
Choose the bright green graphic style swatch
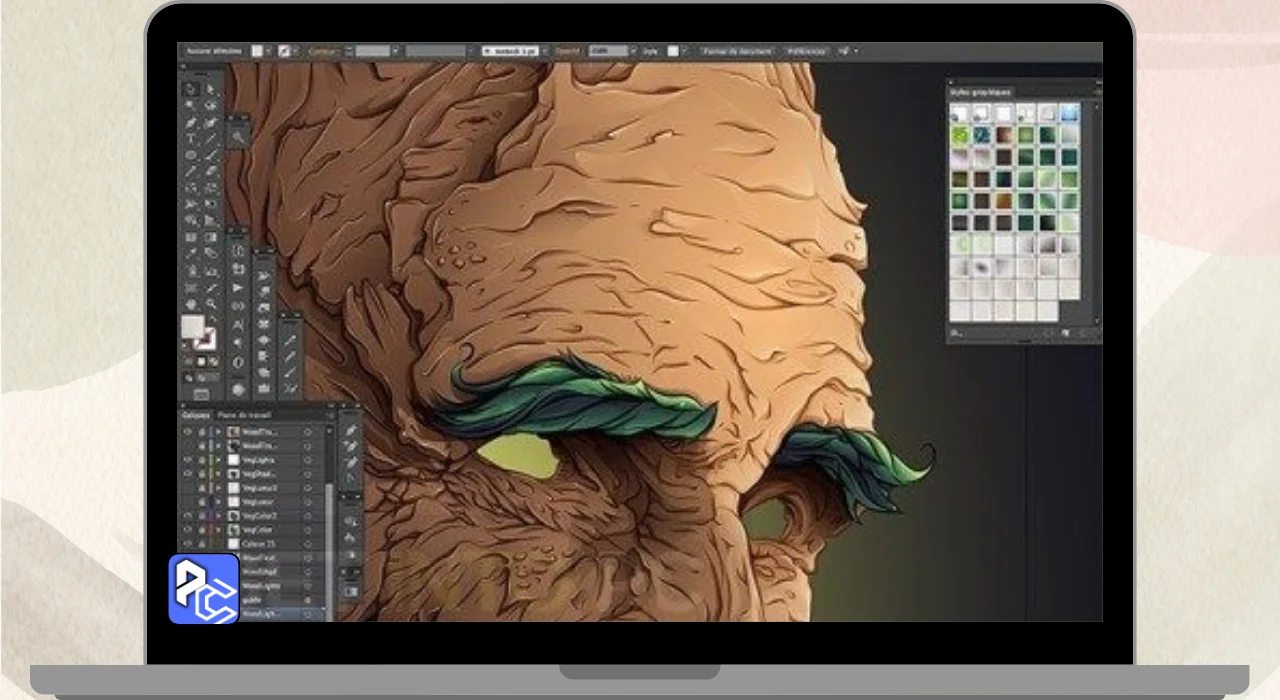[x=960, y=135]
